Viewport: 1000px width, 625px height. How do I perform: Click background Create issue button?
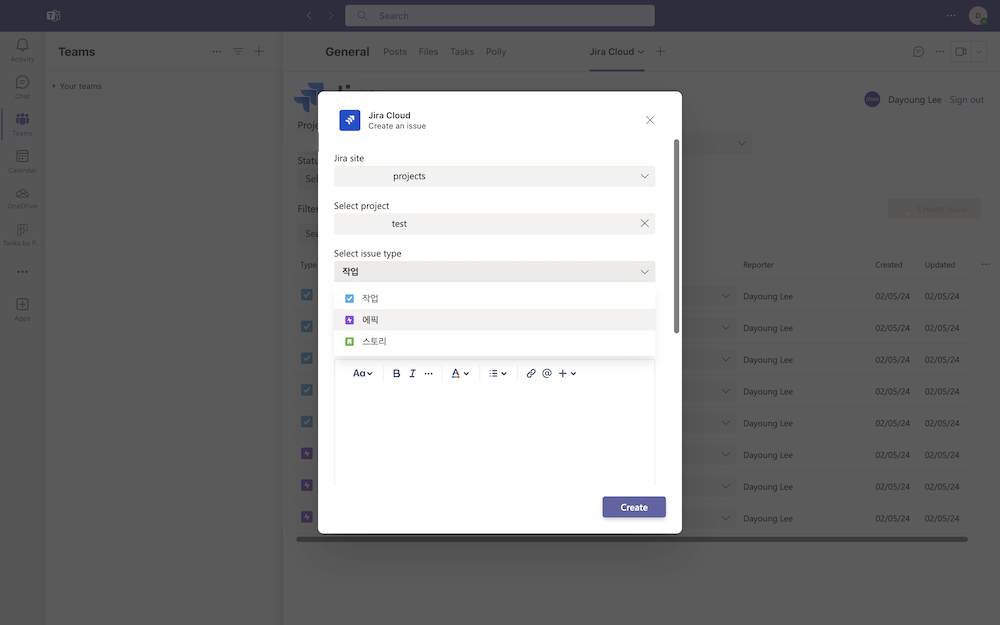[x=934, y=209]
